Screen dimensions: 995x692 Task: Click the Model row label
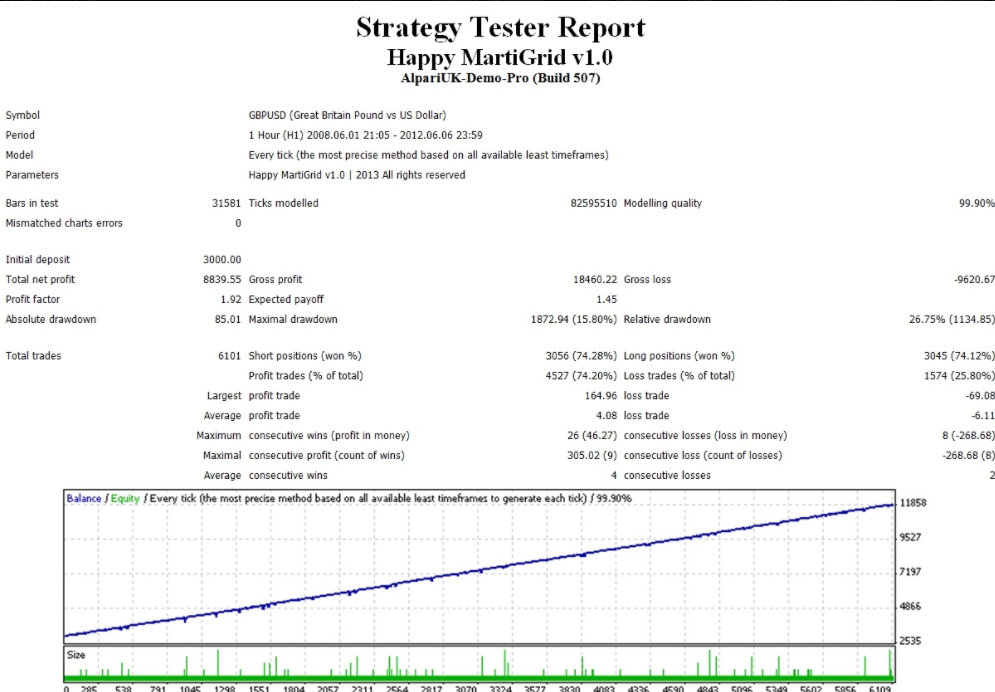point(19,155)
